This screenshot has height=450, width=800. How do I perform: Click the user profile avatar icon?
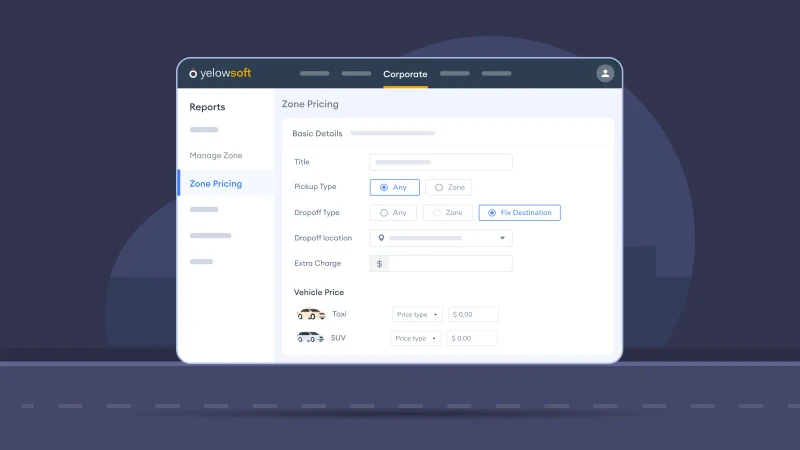pyautogui.click(x=605, y=74)
